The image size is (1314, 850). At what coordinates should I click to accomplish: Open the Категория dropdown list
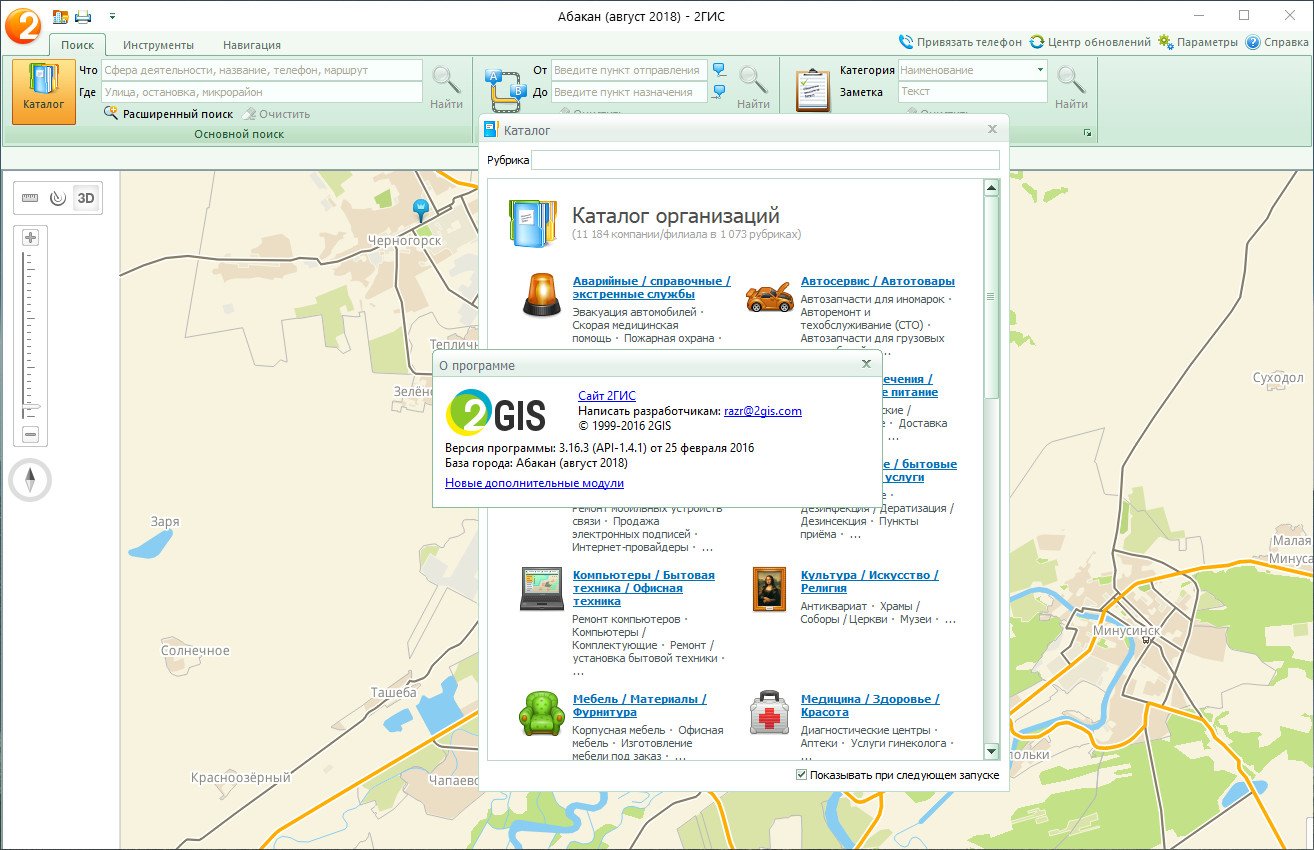point(1040,70)
